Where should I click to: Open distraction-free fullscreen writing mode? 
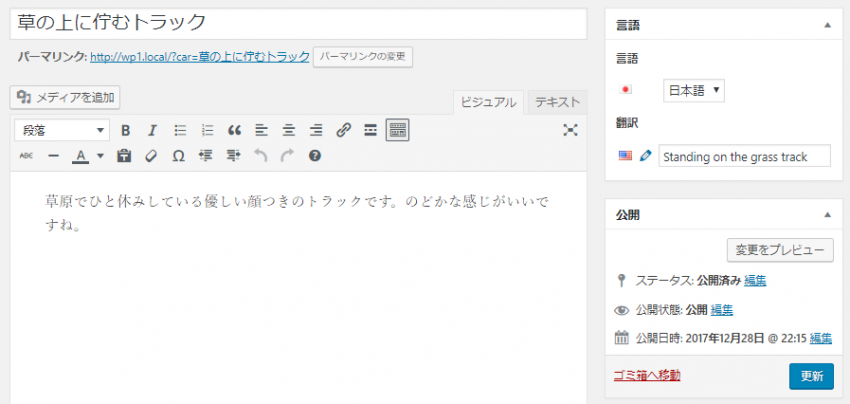[570, 130]
